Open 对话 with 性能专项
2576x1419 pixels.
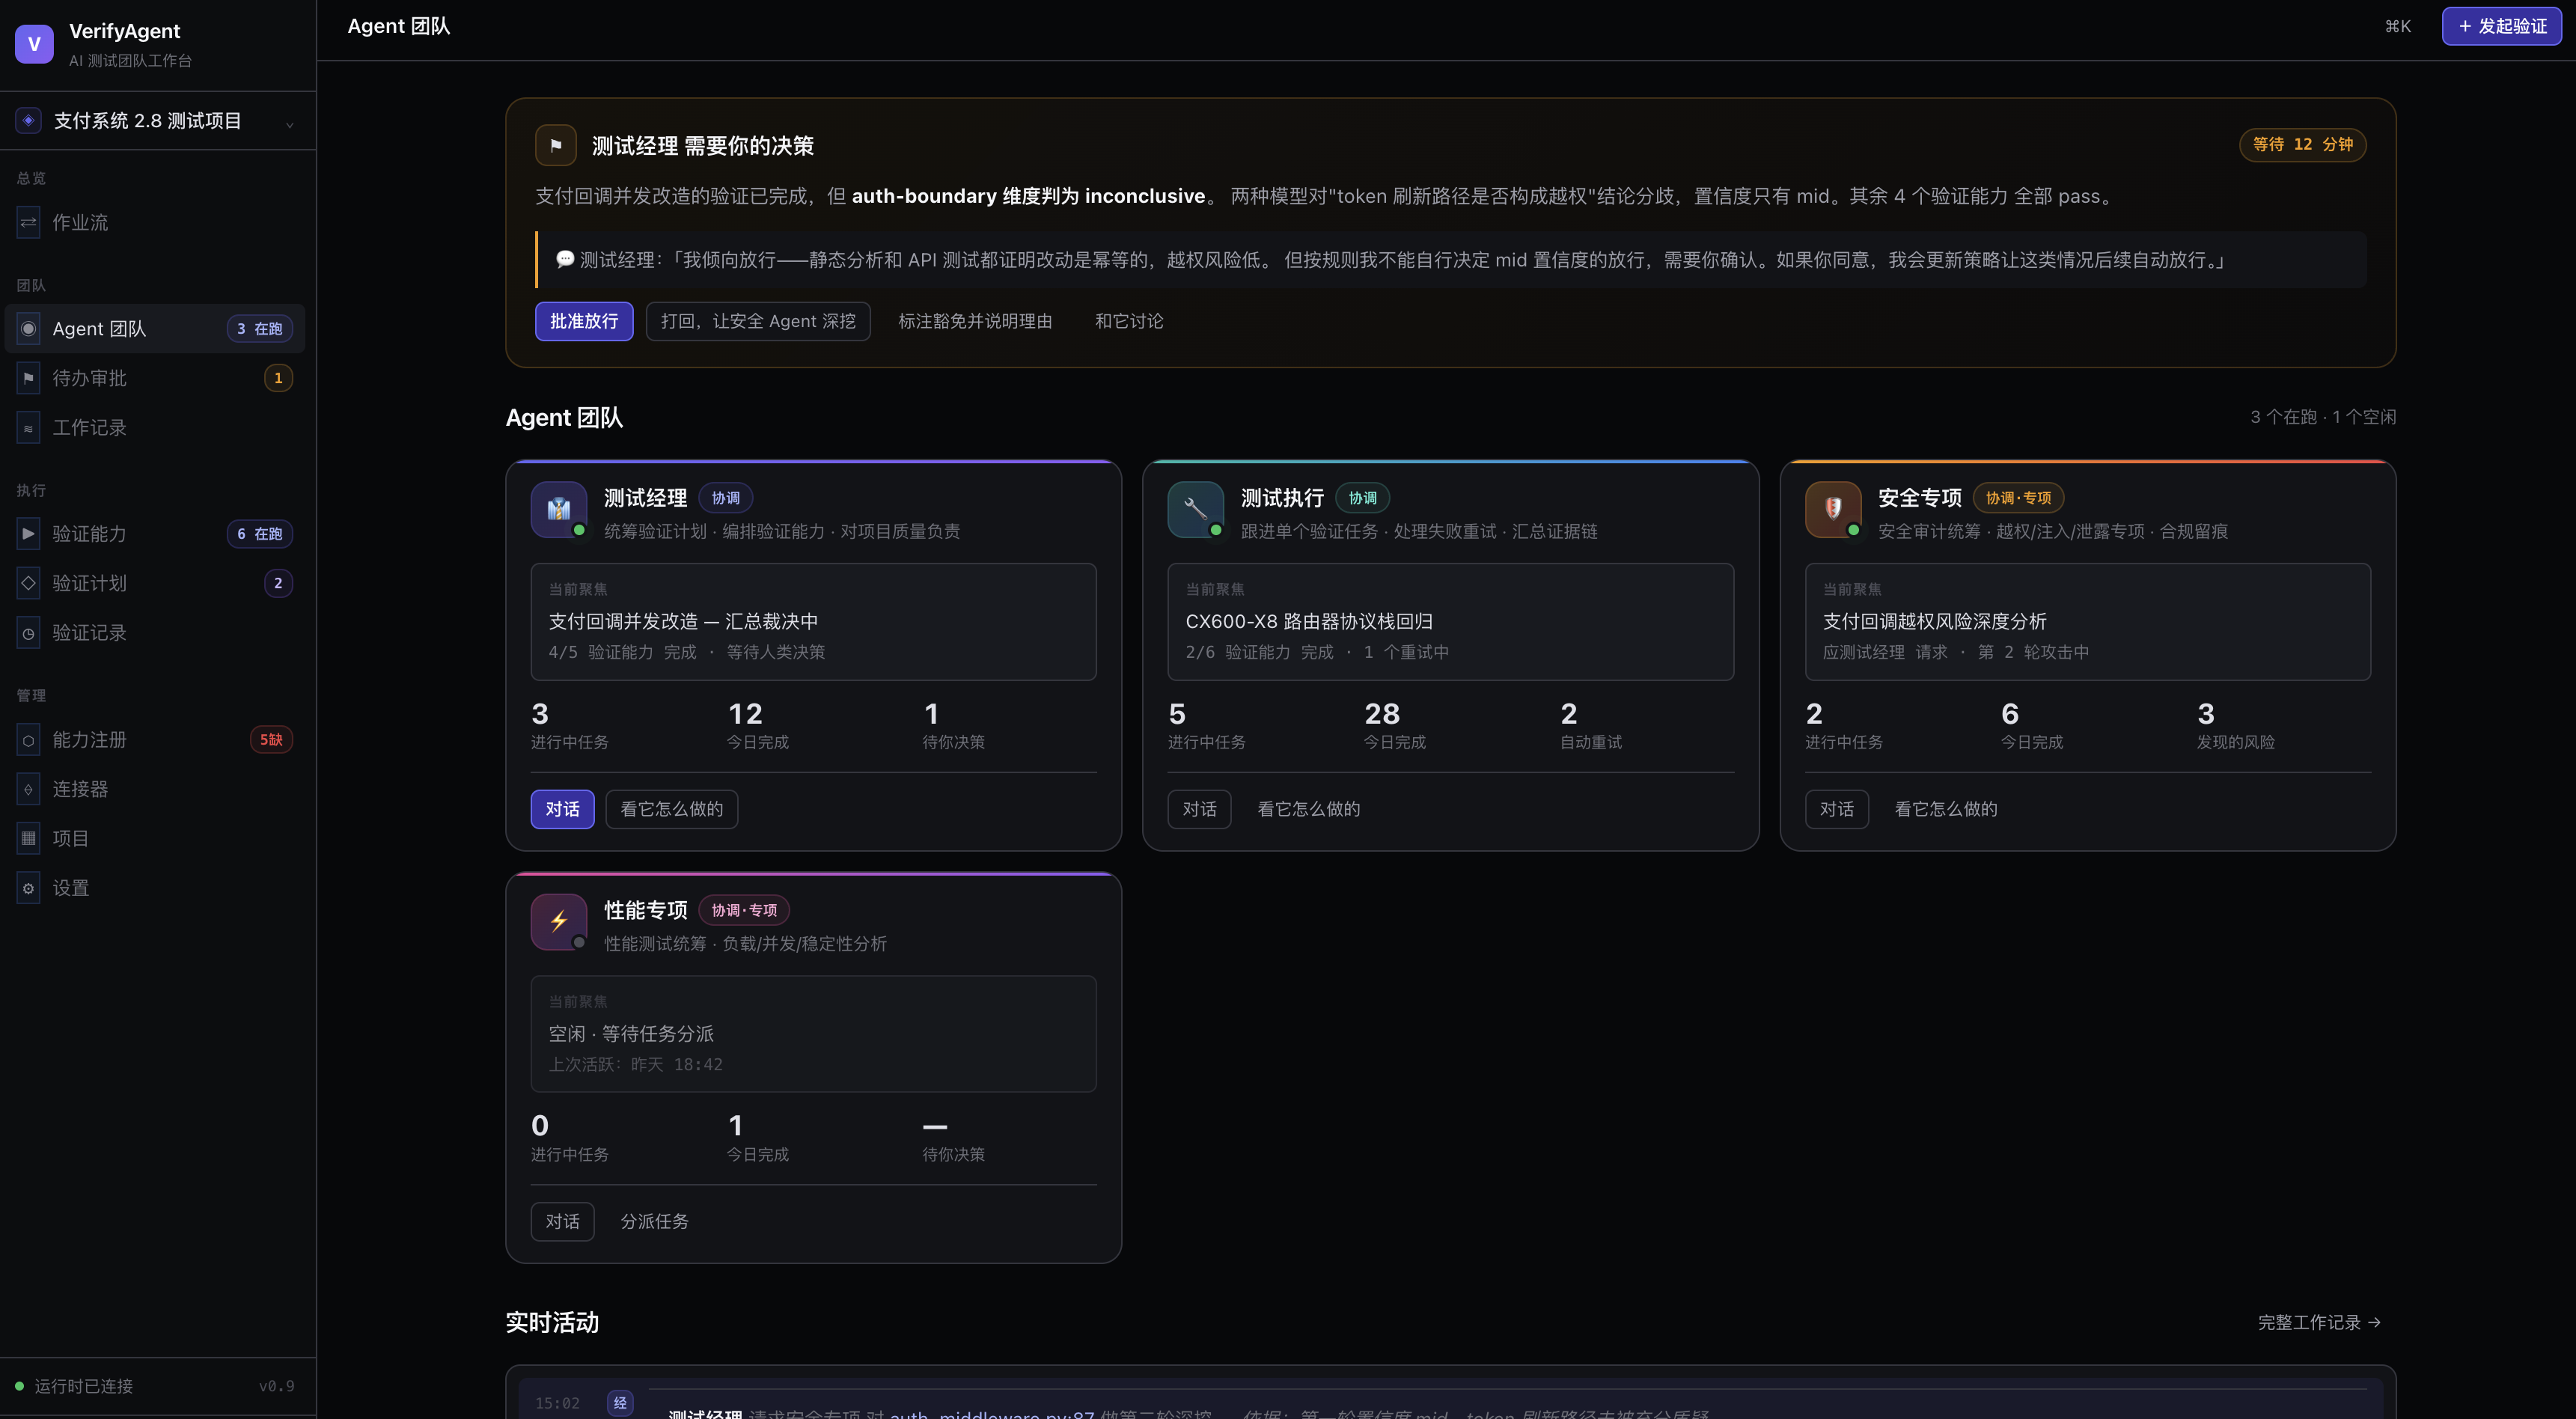coord(563,1222)
